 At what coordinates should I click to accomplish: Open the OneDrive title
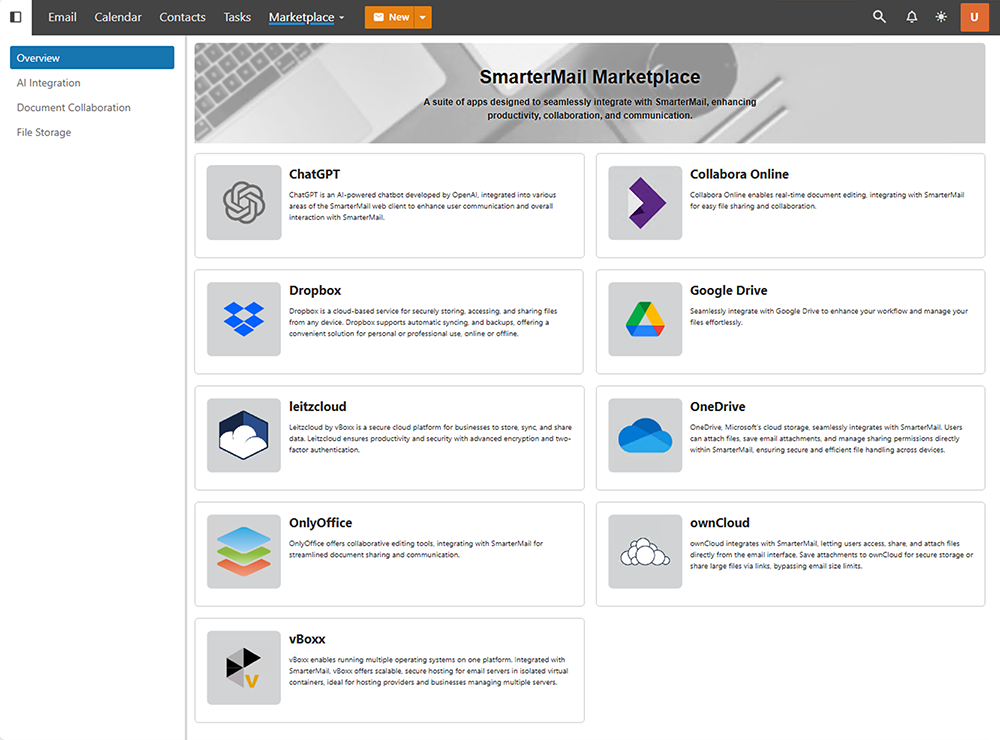tap(717, 406)
